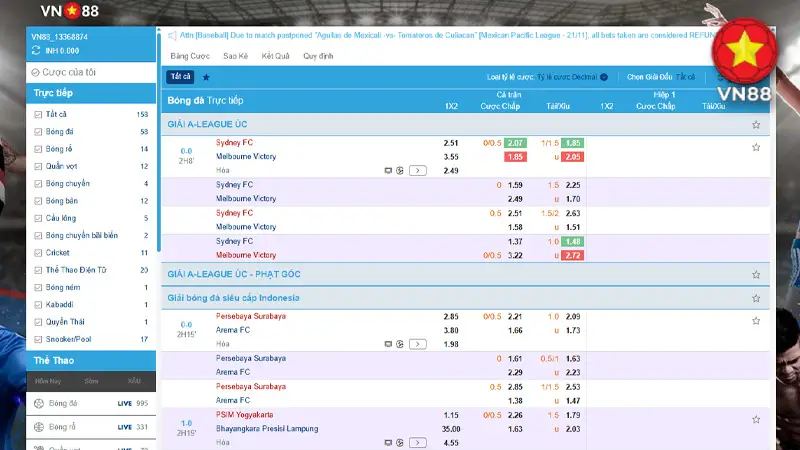Open live TV icon for Sydney FC match
Image resolution: width=800 pixels, height=450 pixels.
coord(389,171)
